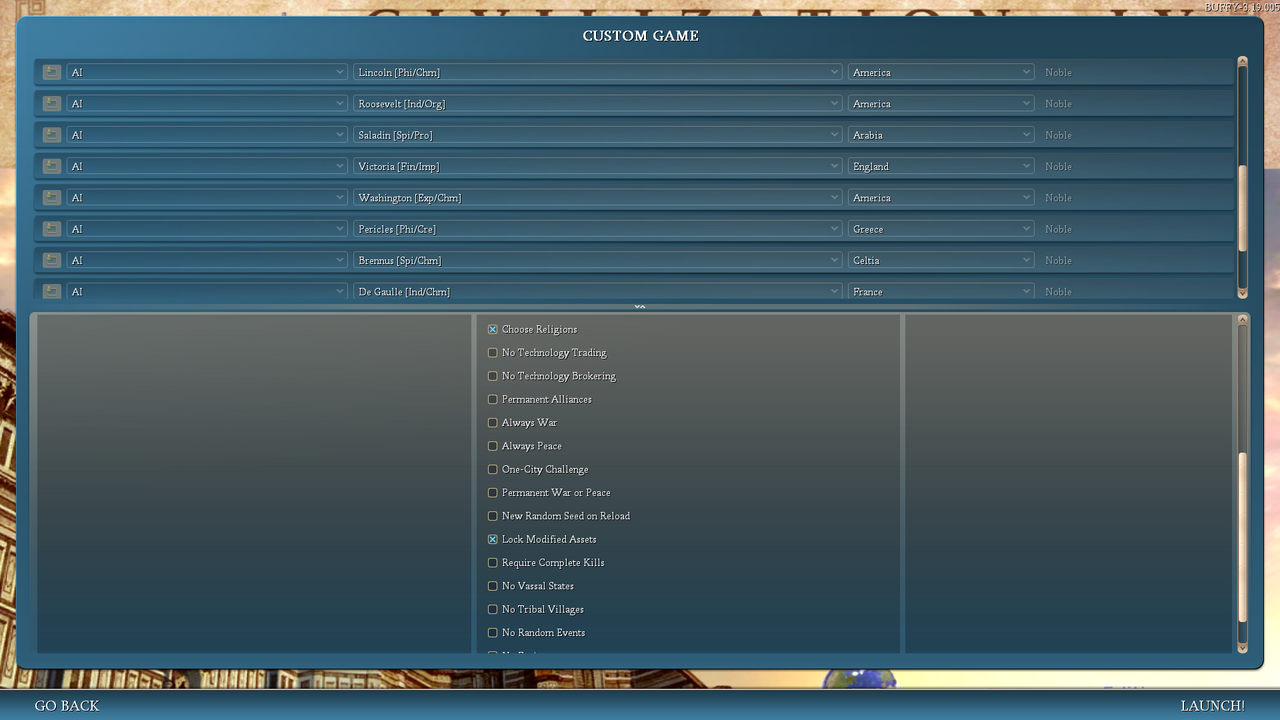This screenshot has width=1280, height=720.
Task: Click Launch! to start the game
Action: pos(1212,705)
